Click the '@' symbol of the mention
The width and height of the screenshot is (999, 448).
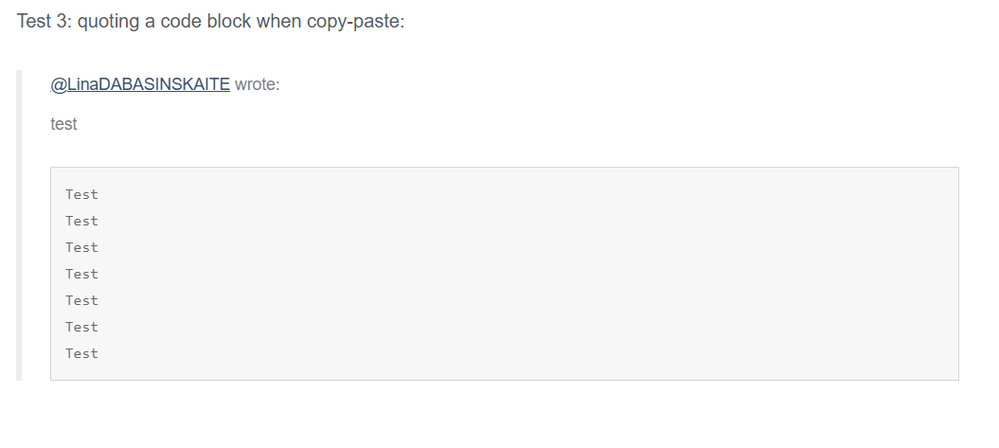point(58,84)
